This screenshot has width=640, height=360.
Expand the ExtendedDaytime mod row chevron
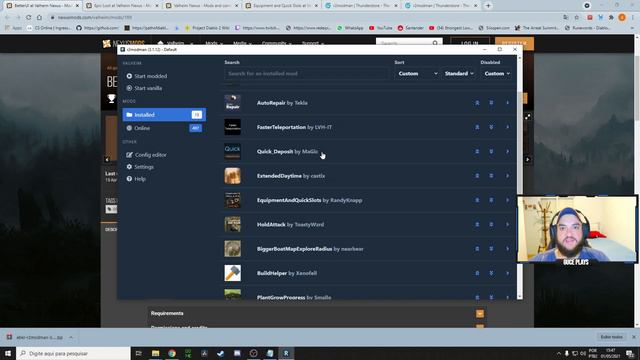tap(508, 176)
